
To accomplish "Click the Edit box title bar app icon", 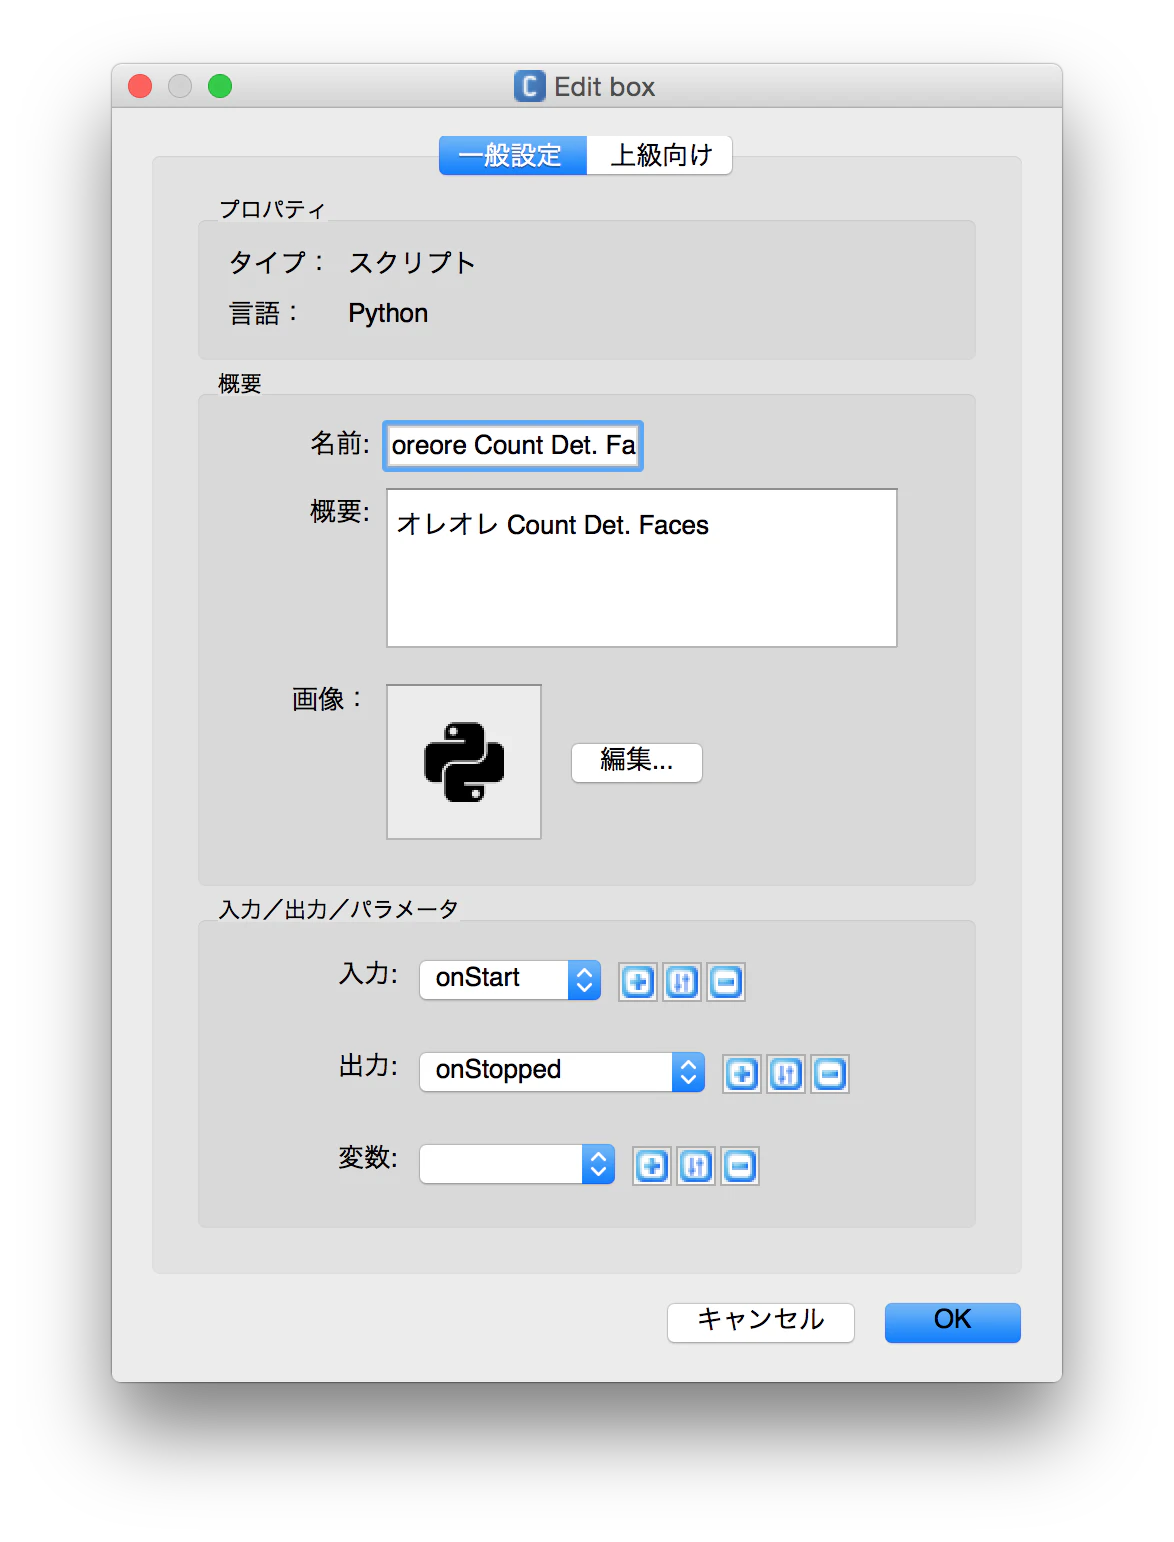I will tap(530, 87).
